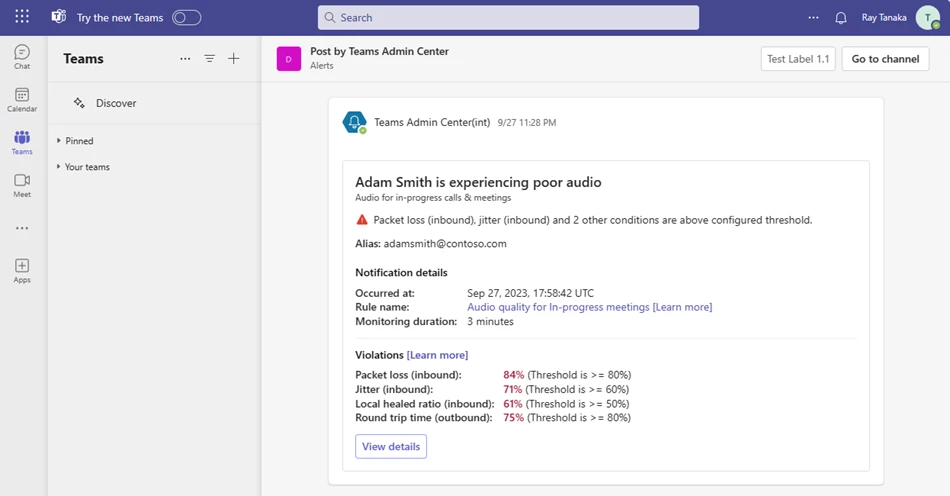This screenshot has height=496, width=950.
Task: Open Audio quality for In-progress meetings link
Action: [x=558, y=307]
